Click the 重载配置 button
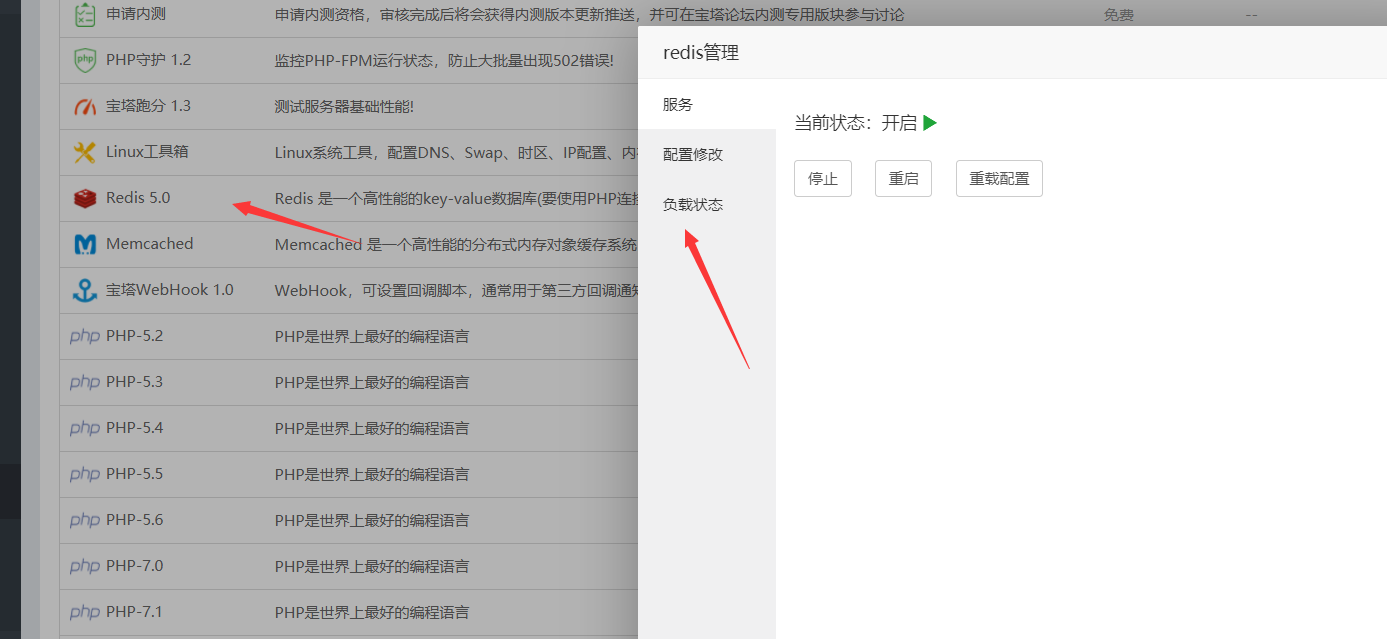The image size is (1387, 639). click(x=999, y=178)
